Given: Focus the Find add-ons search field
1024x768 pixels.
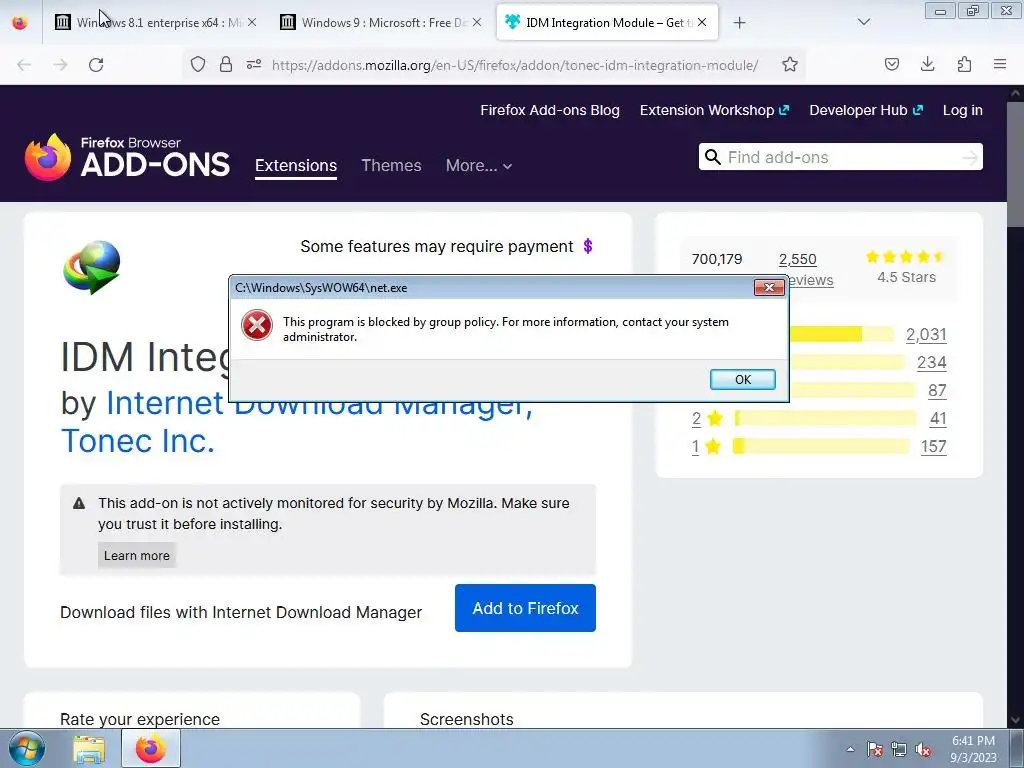Looking at the screenshot, I should (x=840, y=157).
